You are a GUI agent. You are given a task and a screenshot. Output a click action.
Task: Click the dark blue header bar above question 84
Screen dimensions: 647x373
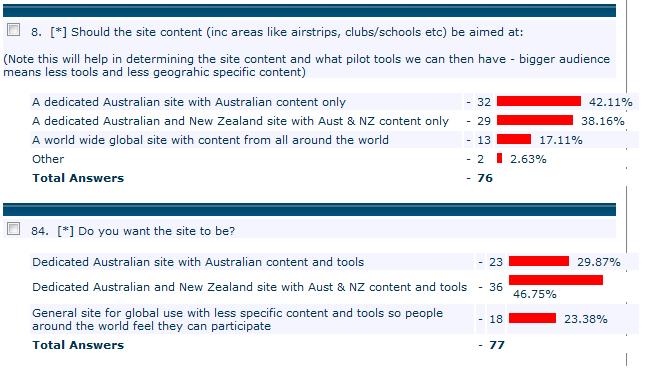309,209
